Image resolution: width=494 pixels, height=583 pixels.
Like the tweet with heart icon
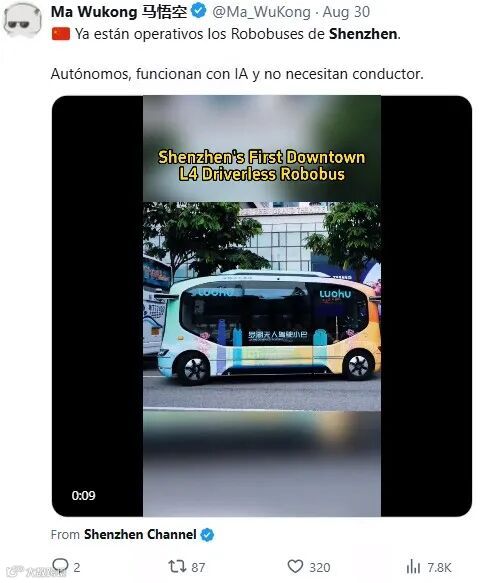296,567
